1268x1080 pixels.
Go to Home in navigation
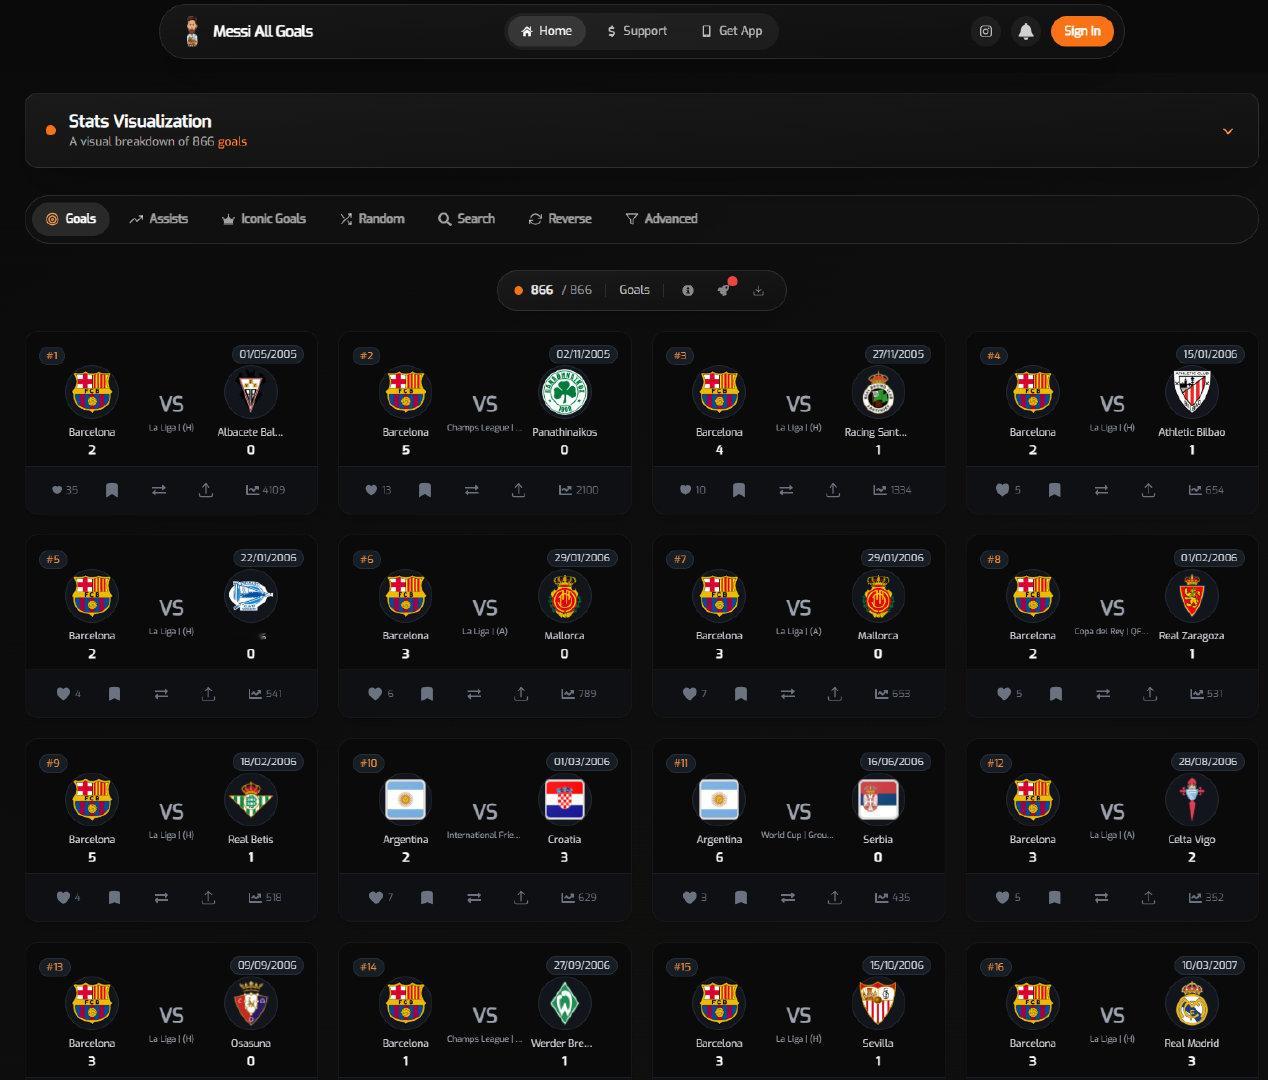[x=547, y=31]
